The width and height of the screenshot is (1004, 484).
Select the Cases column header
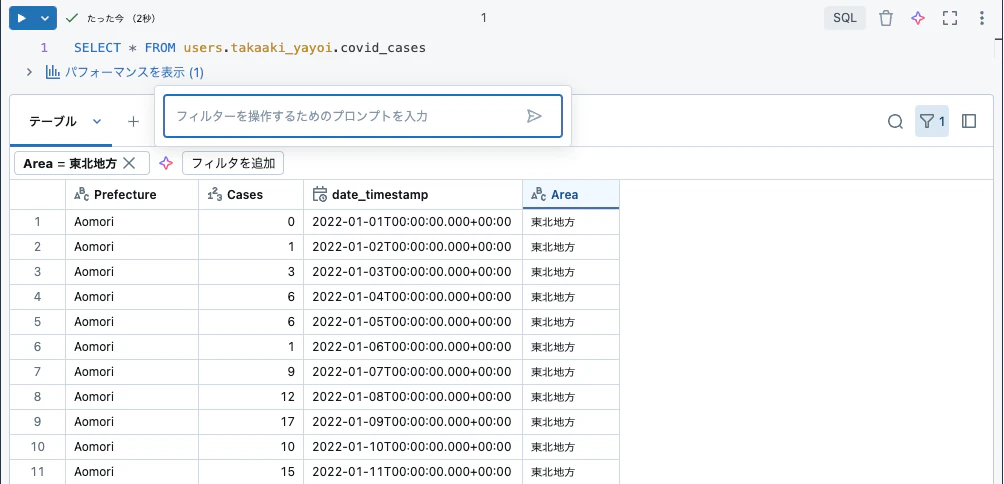click(x=251, y=195)
